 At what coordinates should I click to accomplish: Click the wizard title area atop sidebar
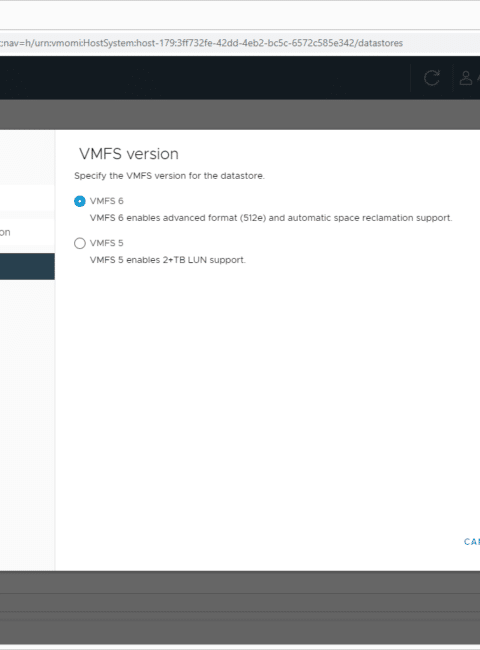click(27, 158)
